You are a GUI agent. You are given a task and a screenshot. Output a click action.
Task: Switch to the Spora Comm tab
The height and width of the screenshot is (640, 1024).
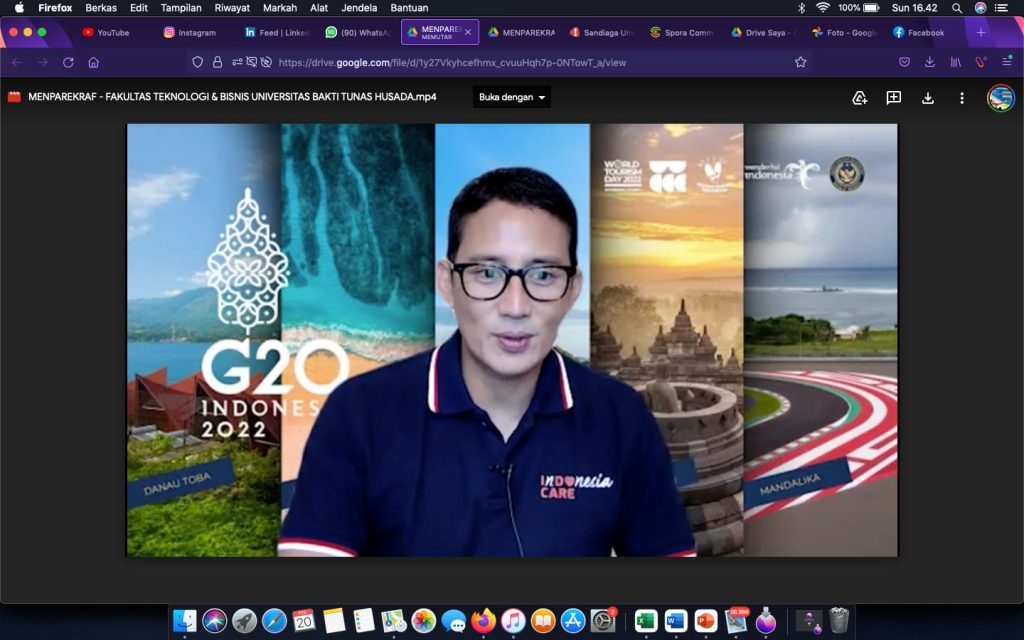click(x=680, y=33)
